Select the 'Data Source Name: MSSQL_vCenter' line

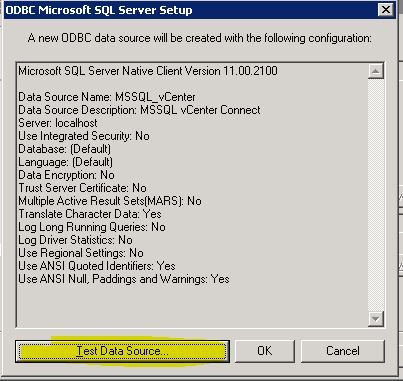pyautogui.click(x=107, y=97)
